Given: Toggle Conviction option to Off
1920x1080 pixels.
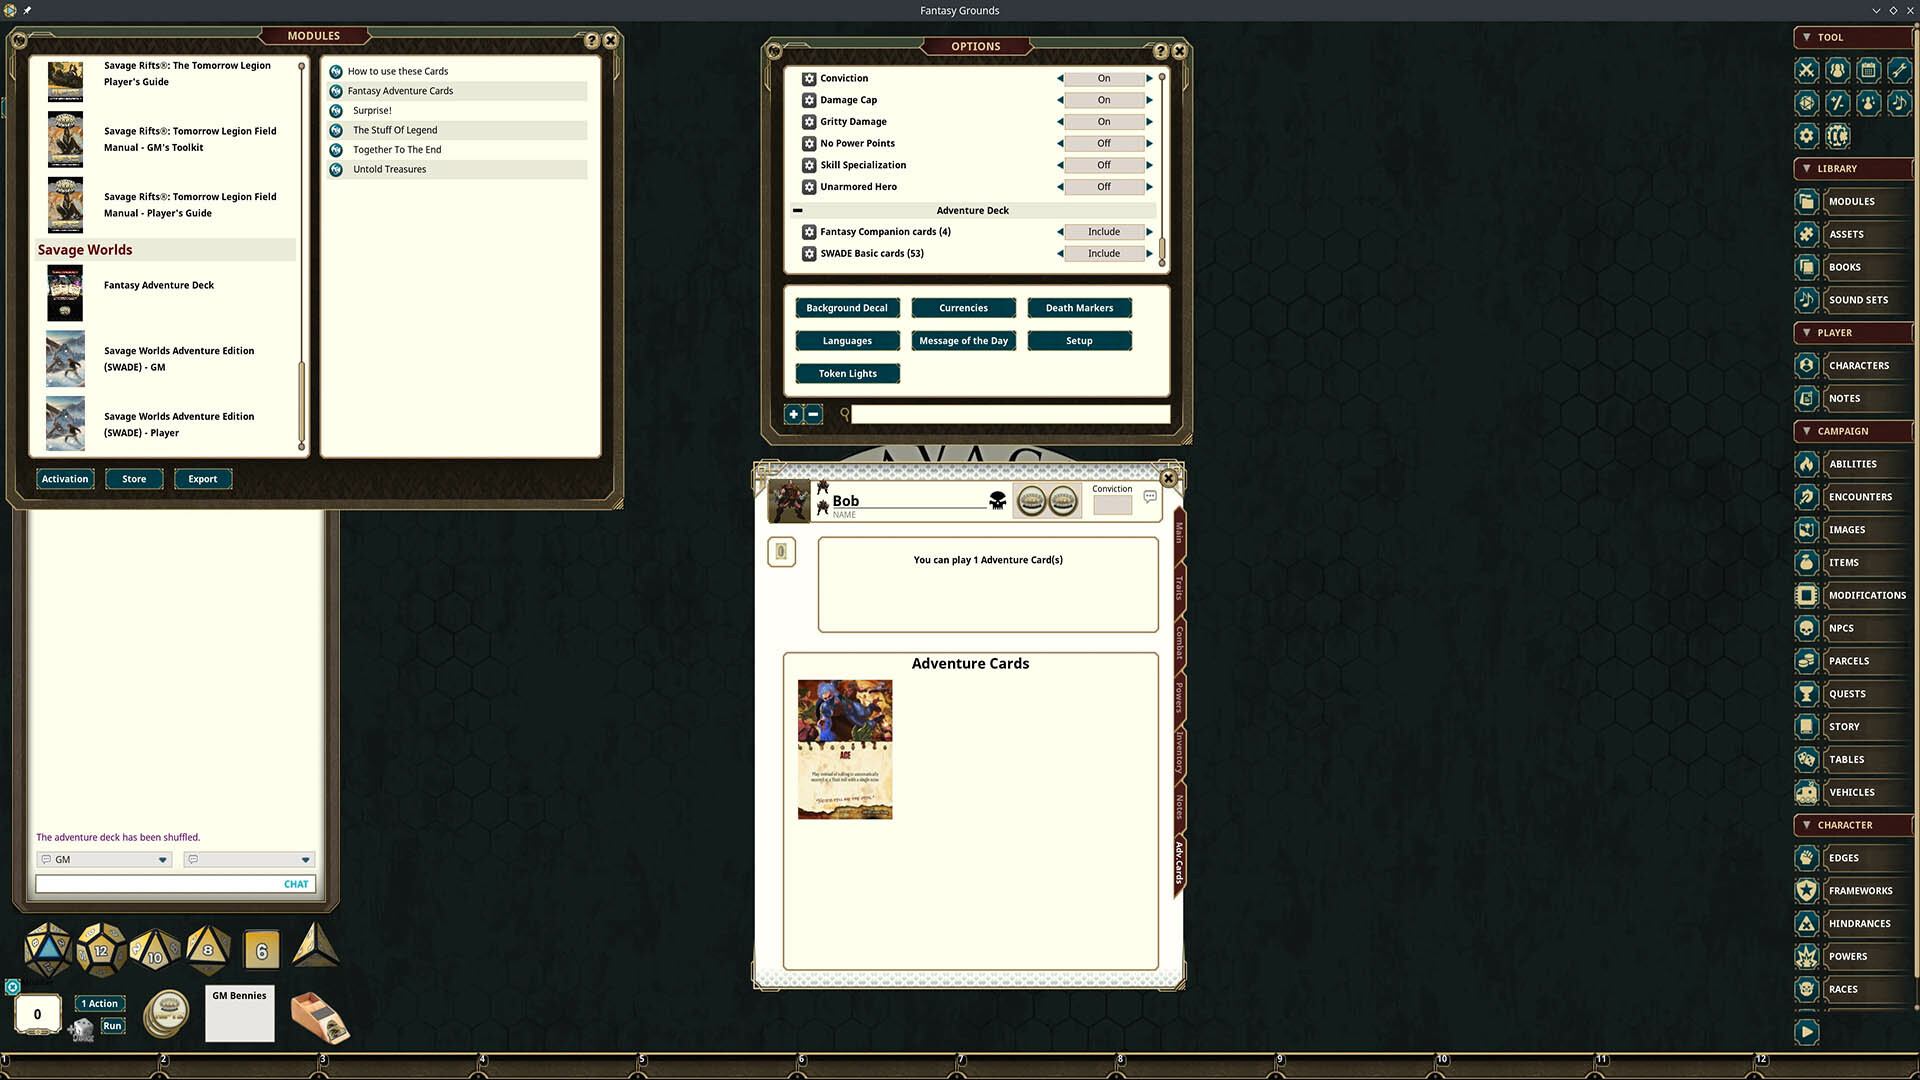Looking at the screenshot, I should [x=1148, y=78].
